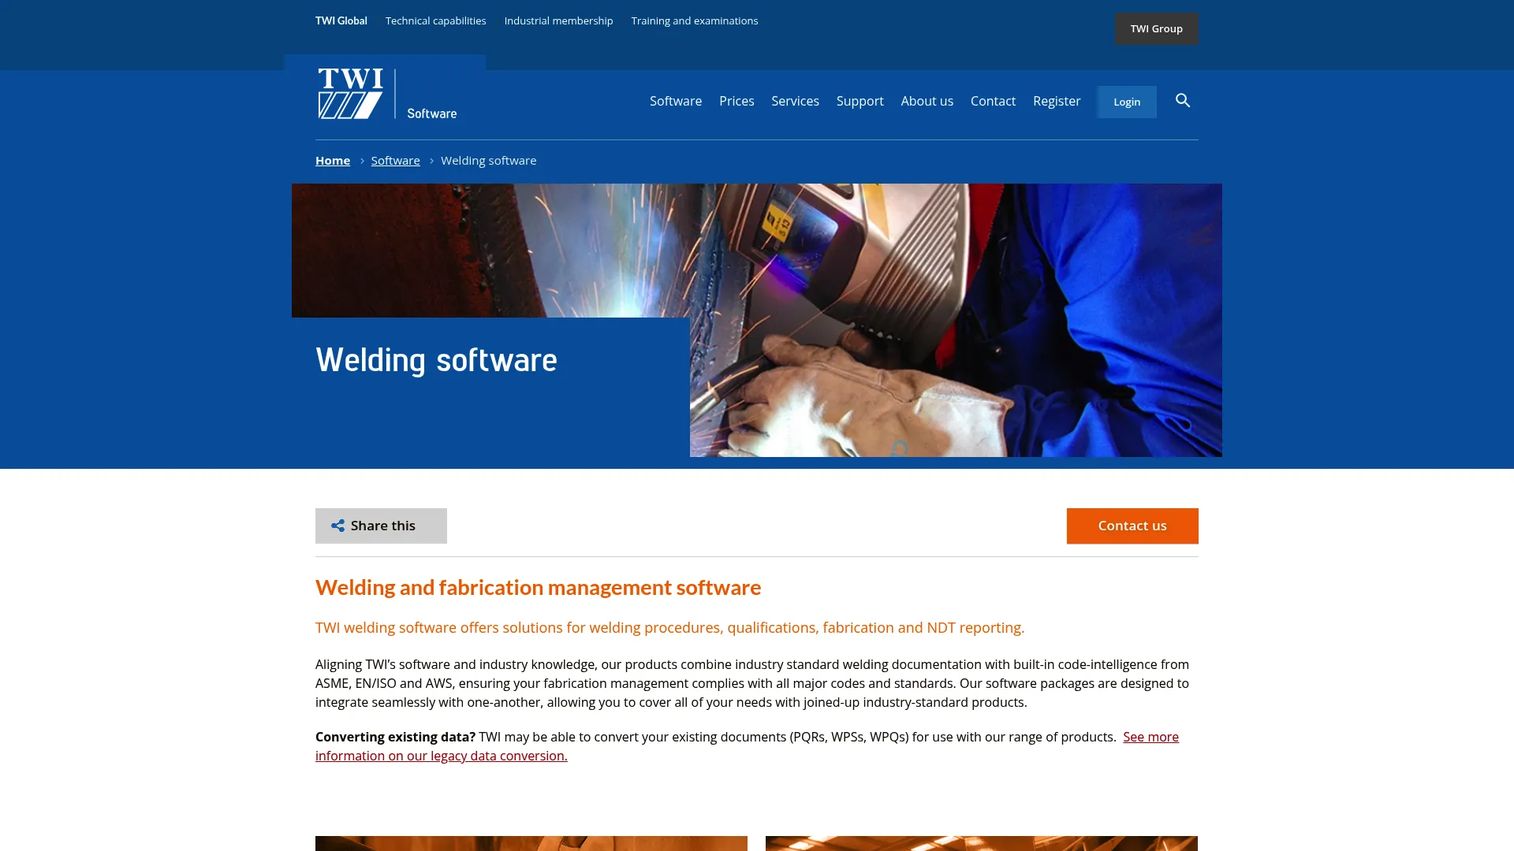Viewport: 1514px width, 851px height.
Task: Select Contact in the main navigation
Action: pos(993,101)
